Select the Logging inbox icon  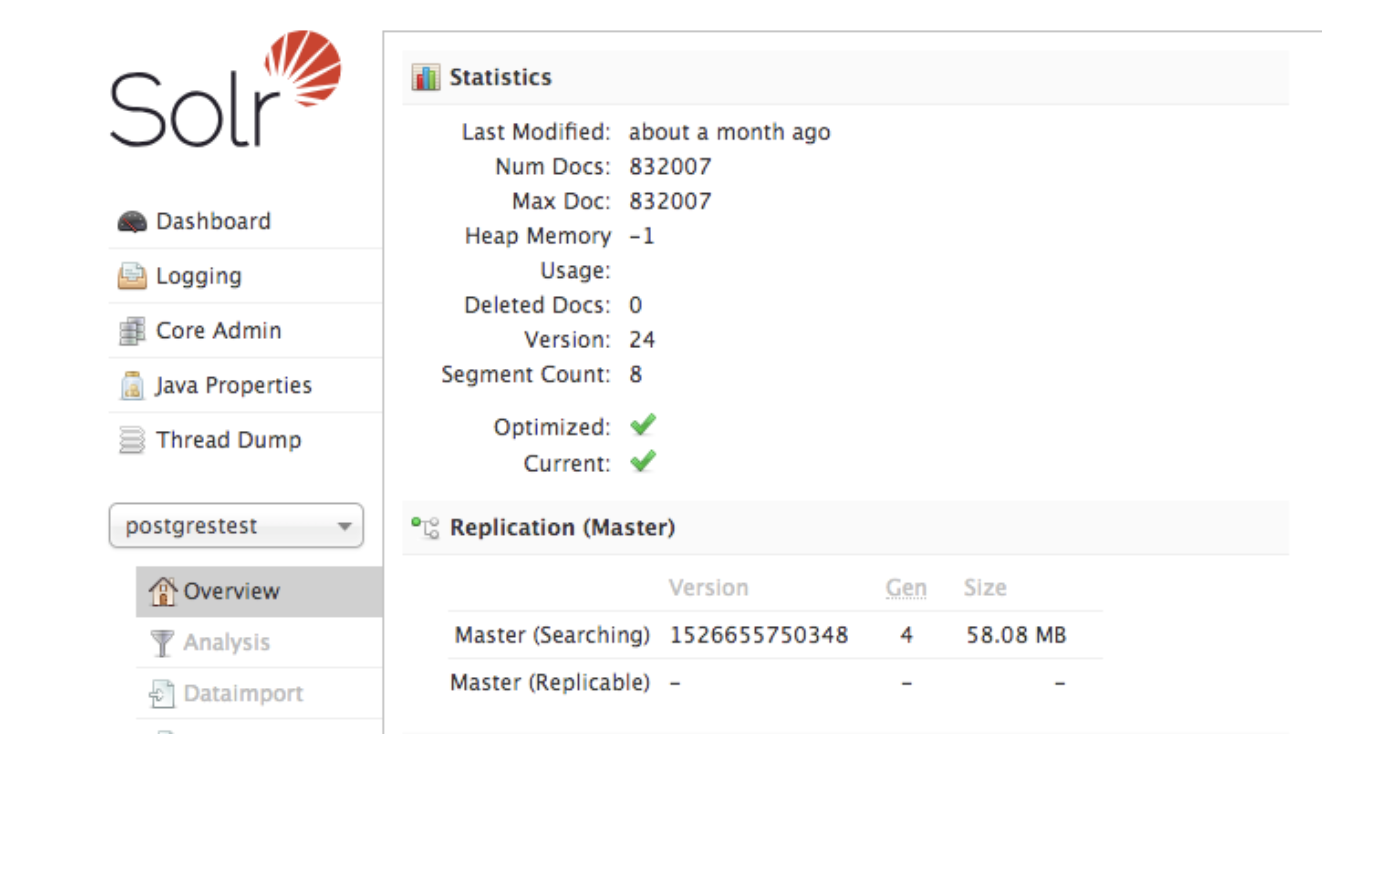[x=131, y=275]
